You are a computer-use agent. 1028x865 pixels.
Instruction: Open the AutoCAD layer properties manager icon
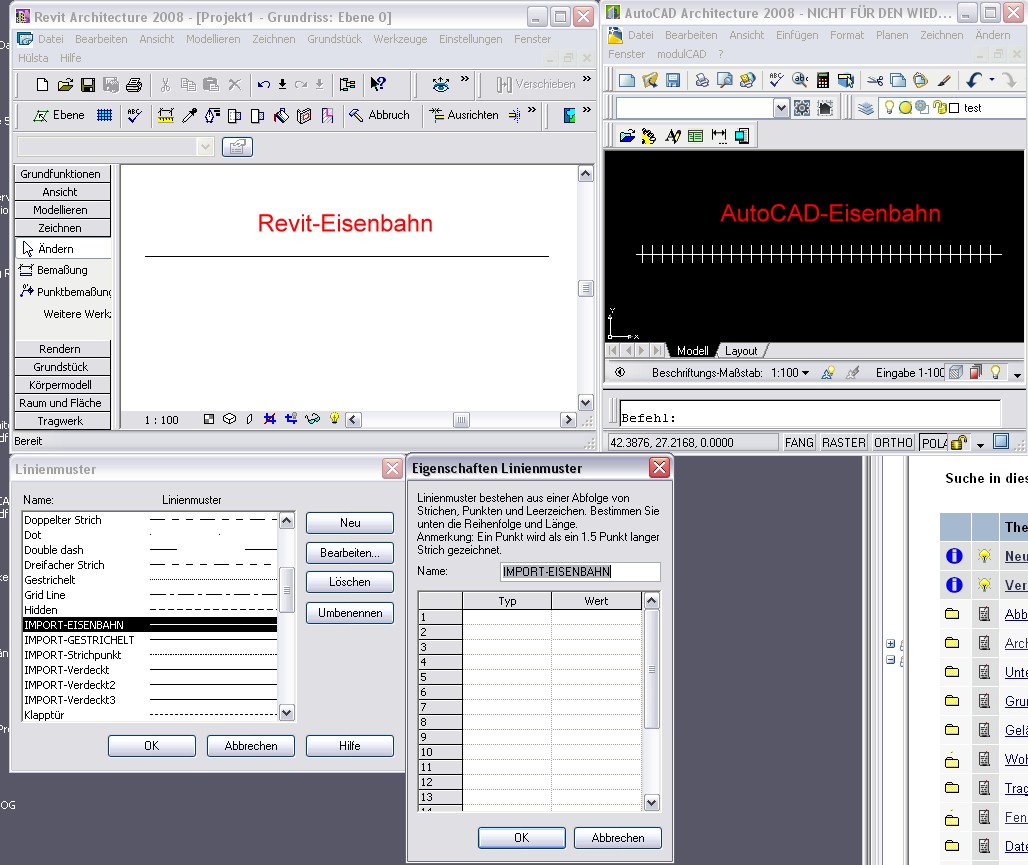pos(865,108)
